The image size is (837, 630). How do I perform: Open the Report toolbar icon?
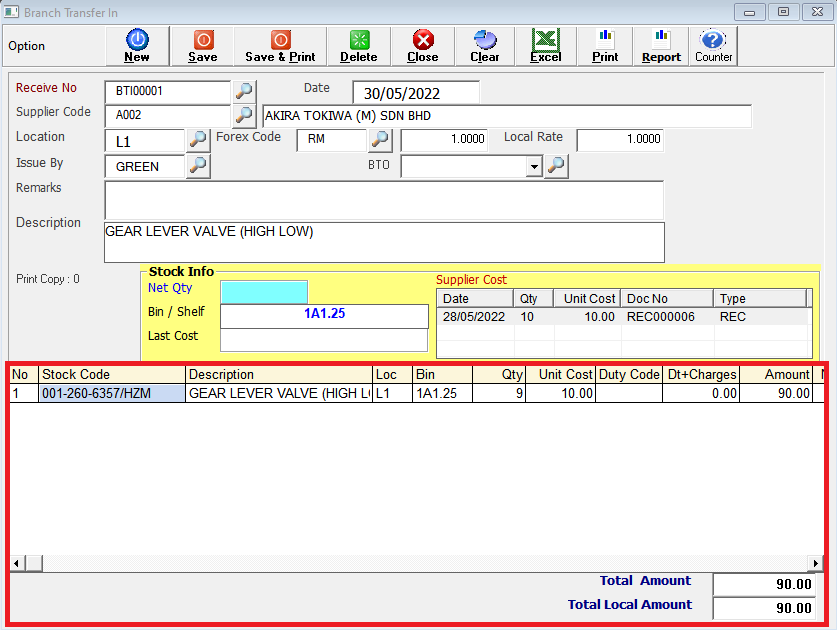[x=661, y=46]
